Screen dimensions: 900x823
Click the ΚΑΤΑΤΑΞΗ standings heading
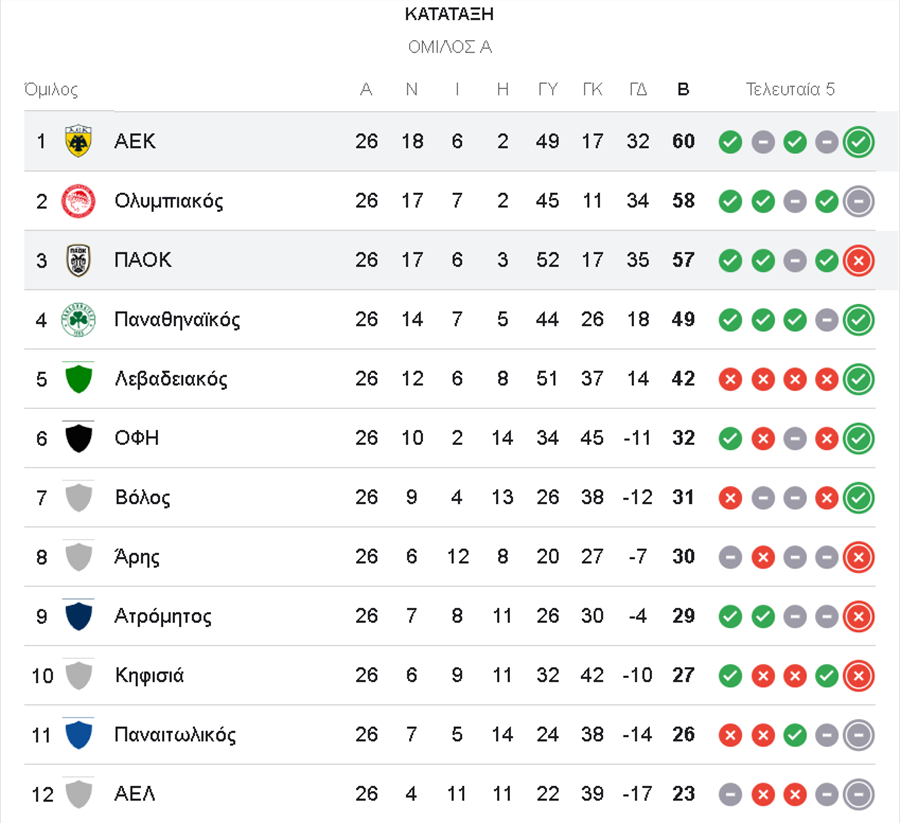click(x=450, y=14)
